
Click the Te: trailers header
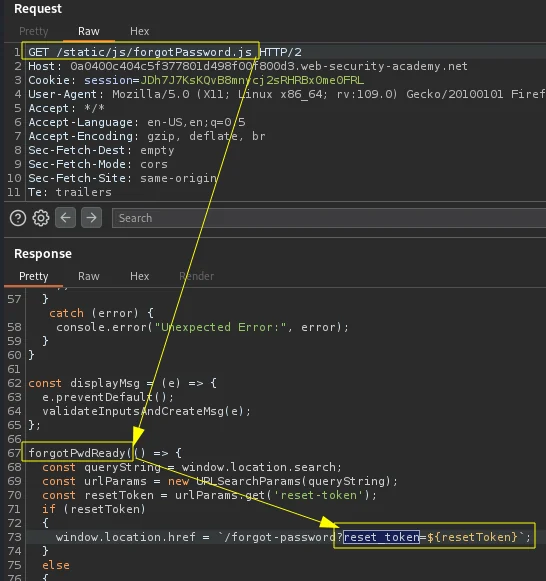(70, 192)
